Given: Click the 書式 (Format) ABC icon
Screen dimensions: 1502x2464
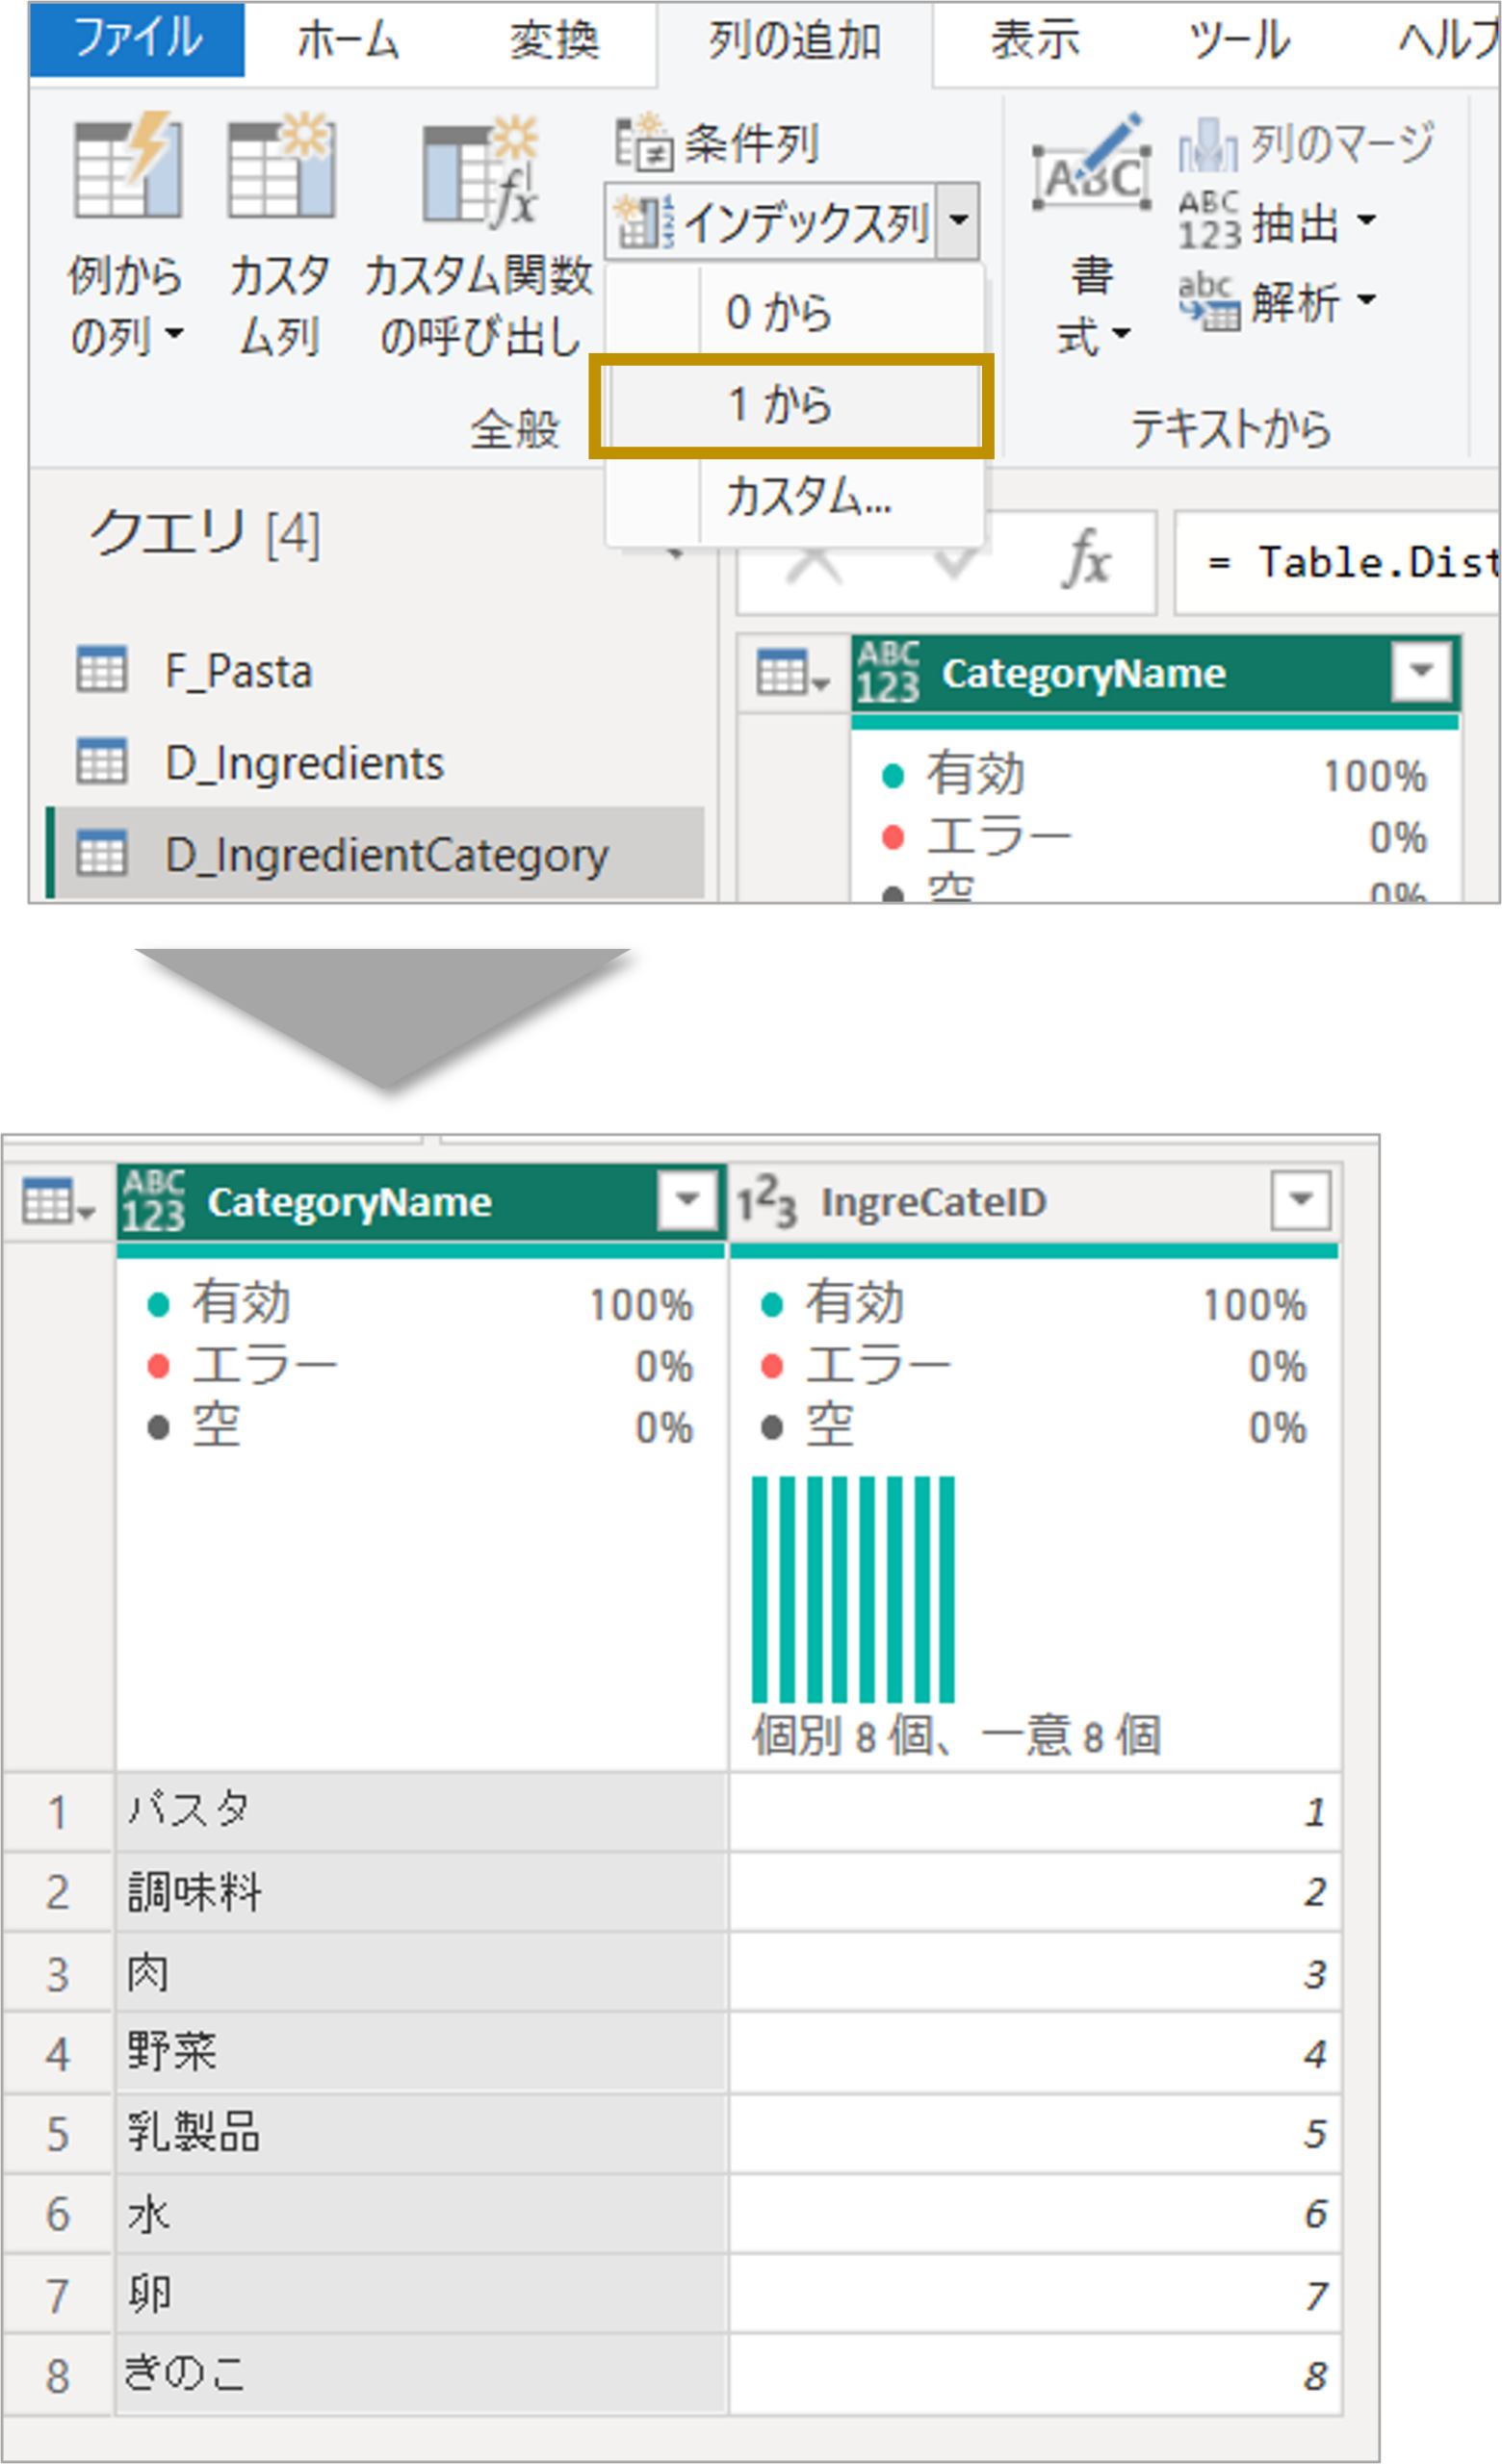Looking at the screenshot, I should [1092, 168].
